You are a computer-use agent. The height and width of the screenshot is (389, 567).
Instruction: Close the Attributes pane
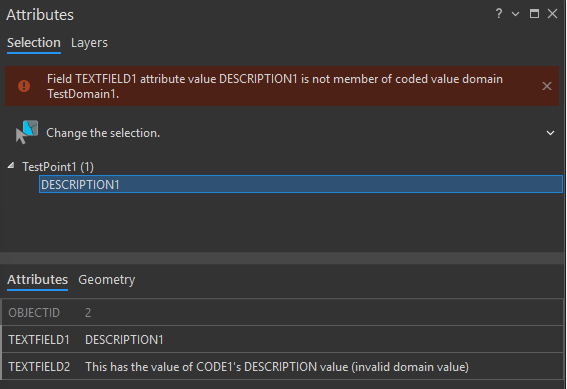pos(552,14)
